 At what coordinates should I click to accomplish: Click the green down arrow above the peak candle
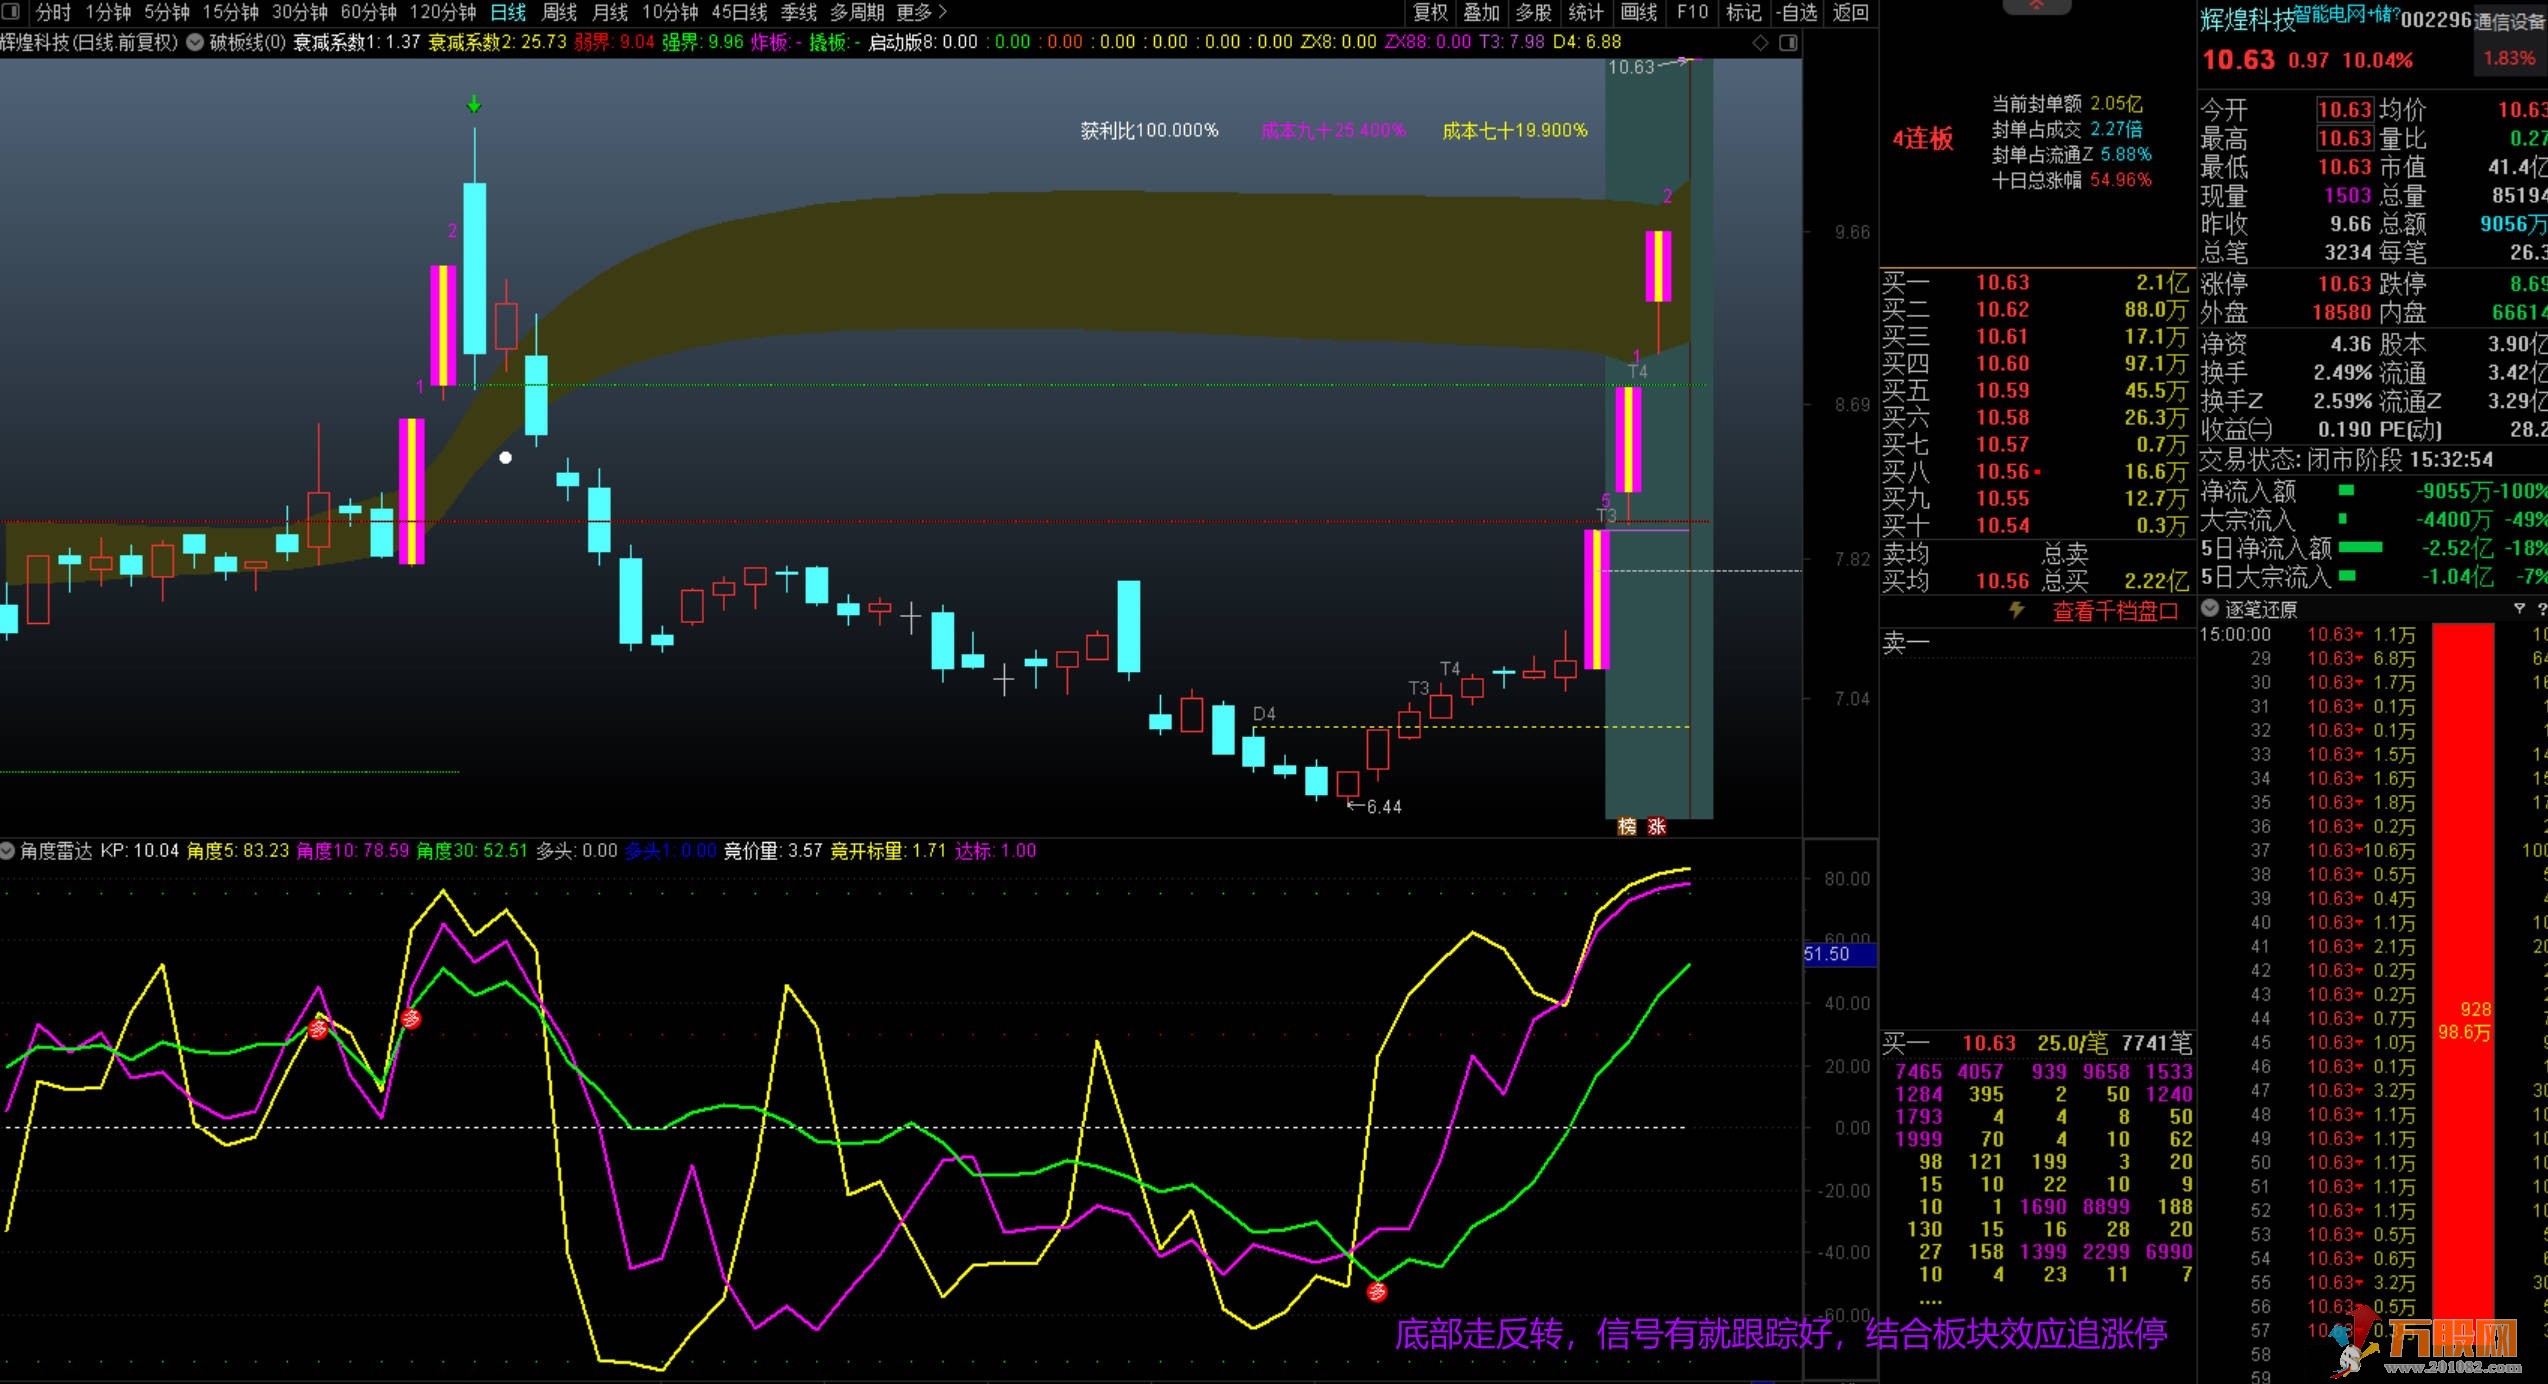point(475,104)
